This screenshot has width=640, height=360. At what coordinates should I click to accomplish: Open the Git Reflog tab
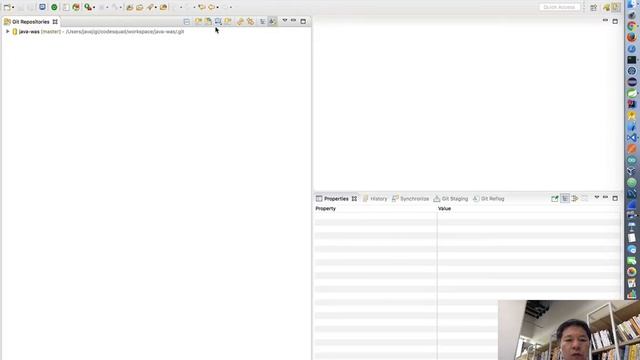pos(488,199)
